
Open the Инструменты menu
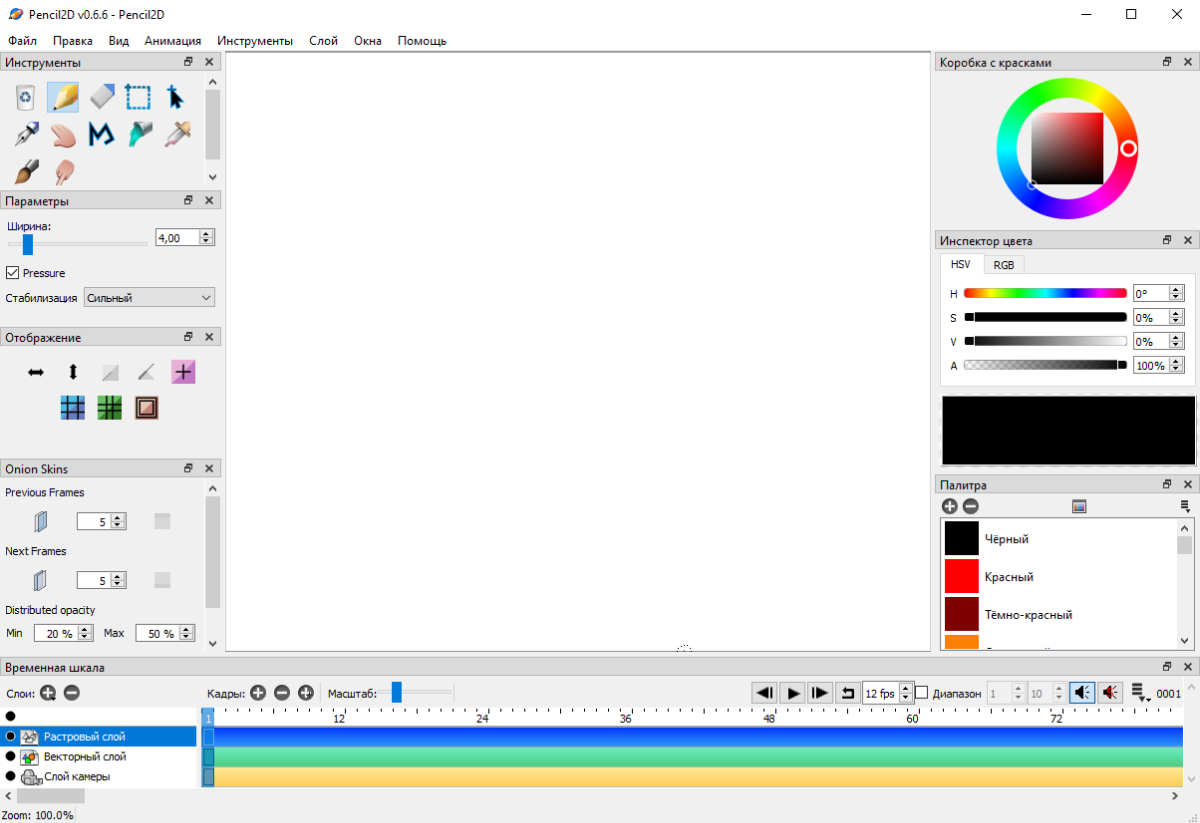click(x=255, y=41)
